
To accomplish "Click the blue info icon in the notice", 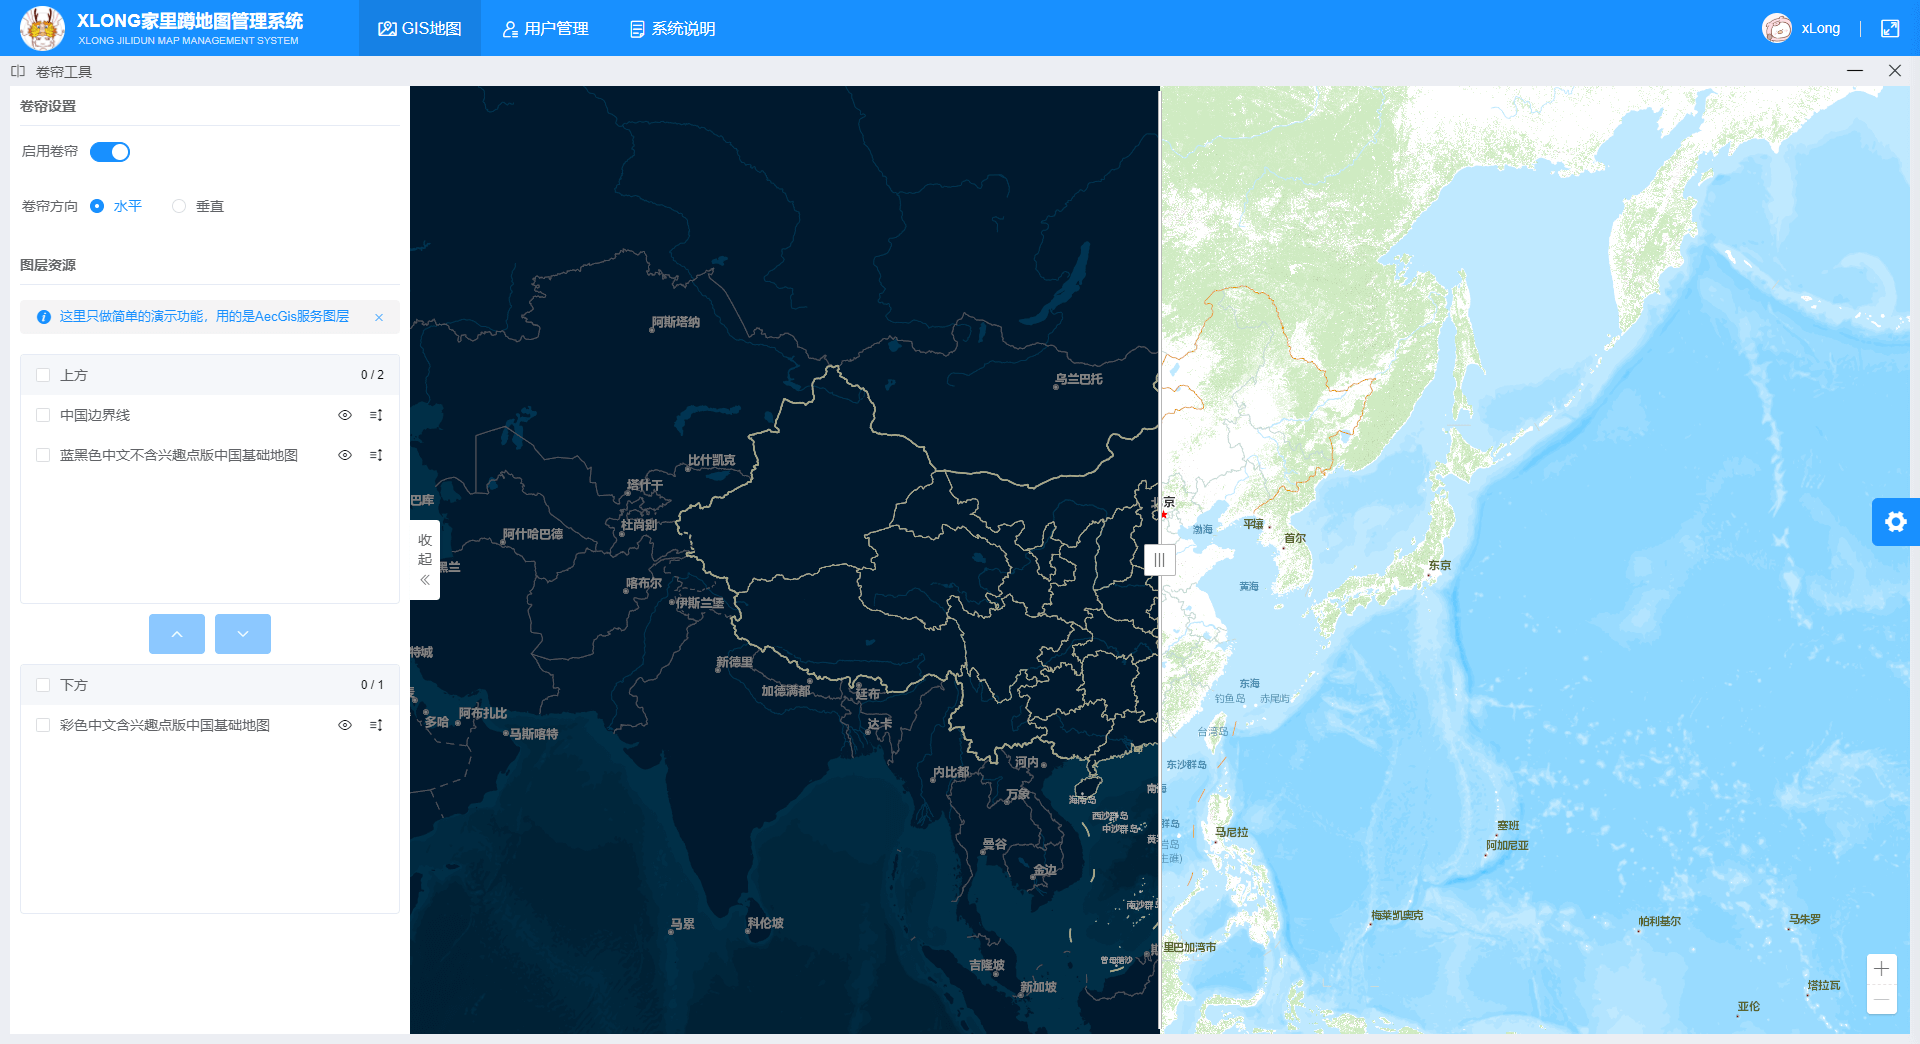I will [x=44, y=317].
